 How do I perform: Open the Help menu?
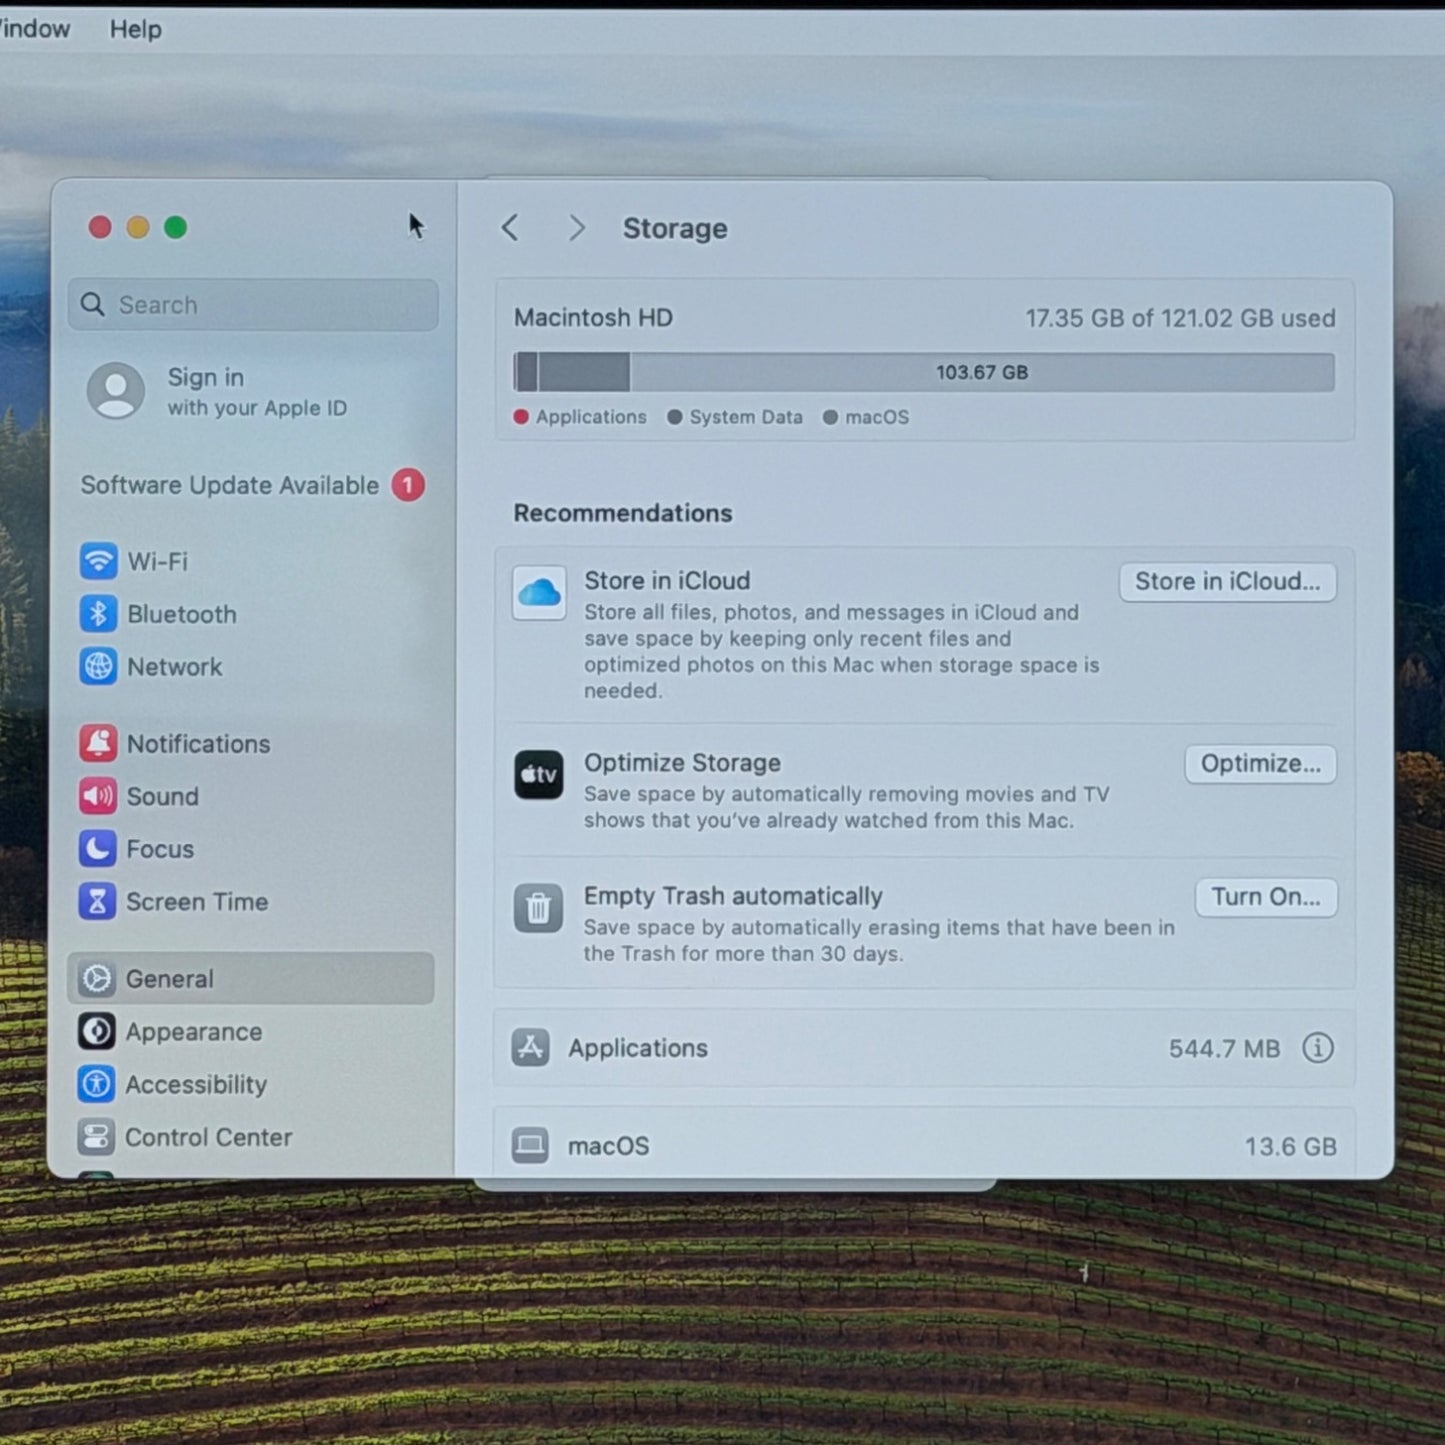(135, 30)
